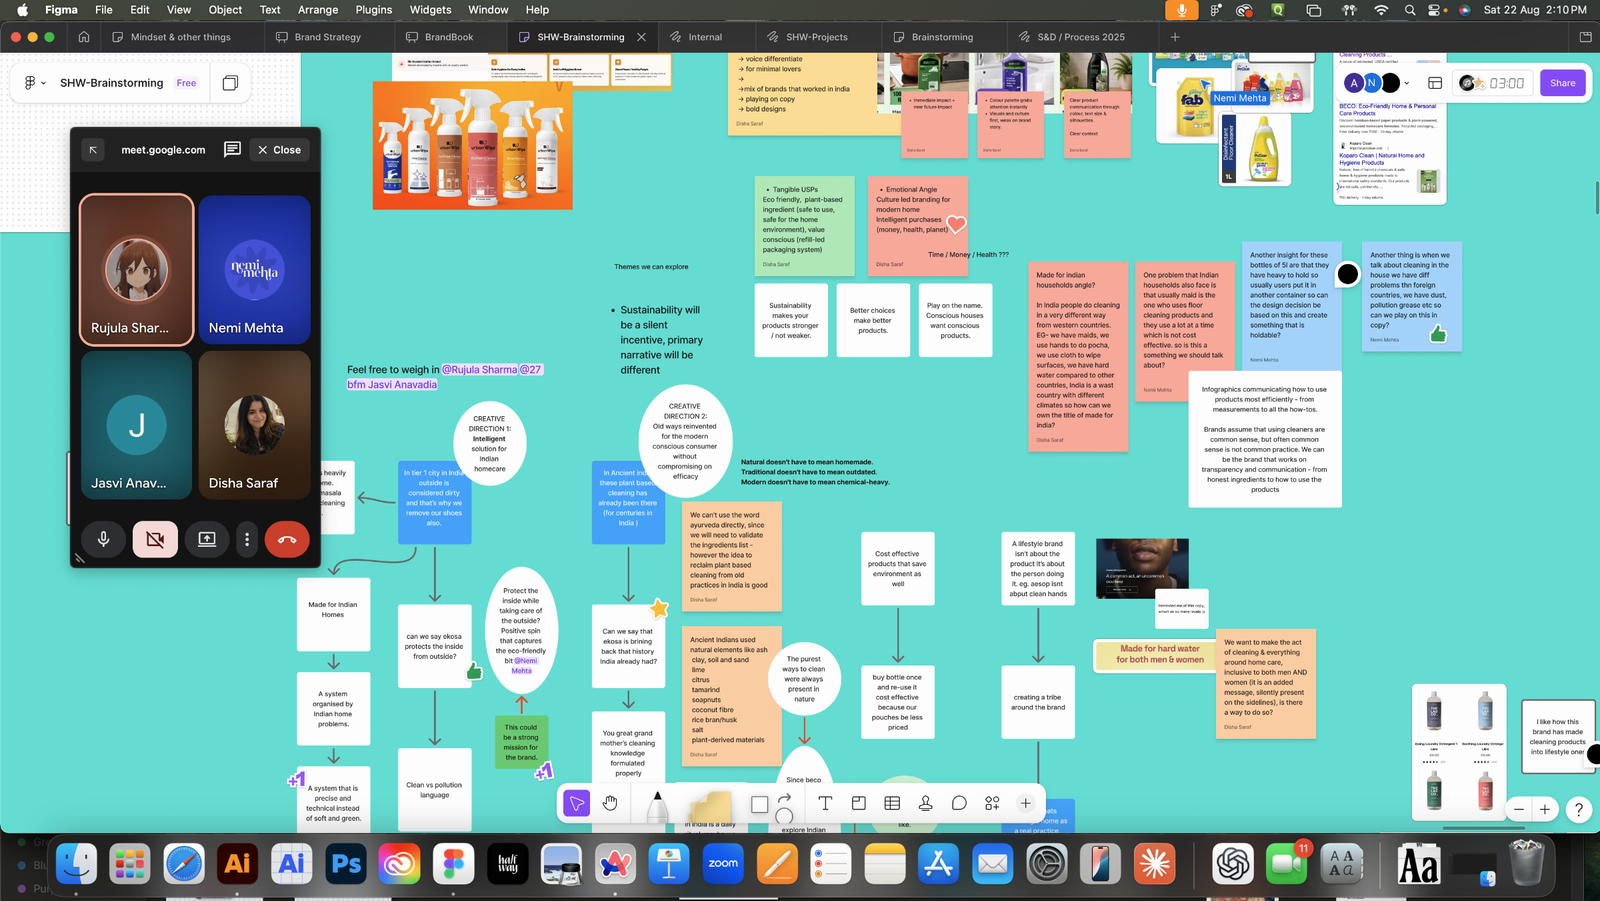
Task: Pop out the Google Meet window
Action: coord(93,150)
